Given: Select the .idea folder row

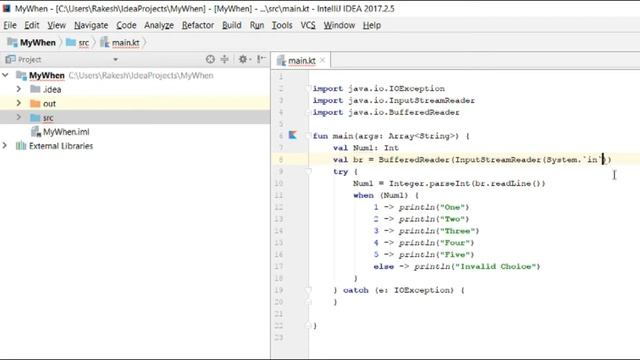Looking at the screenshot, I should coord(135,89).
